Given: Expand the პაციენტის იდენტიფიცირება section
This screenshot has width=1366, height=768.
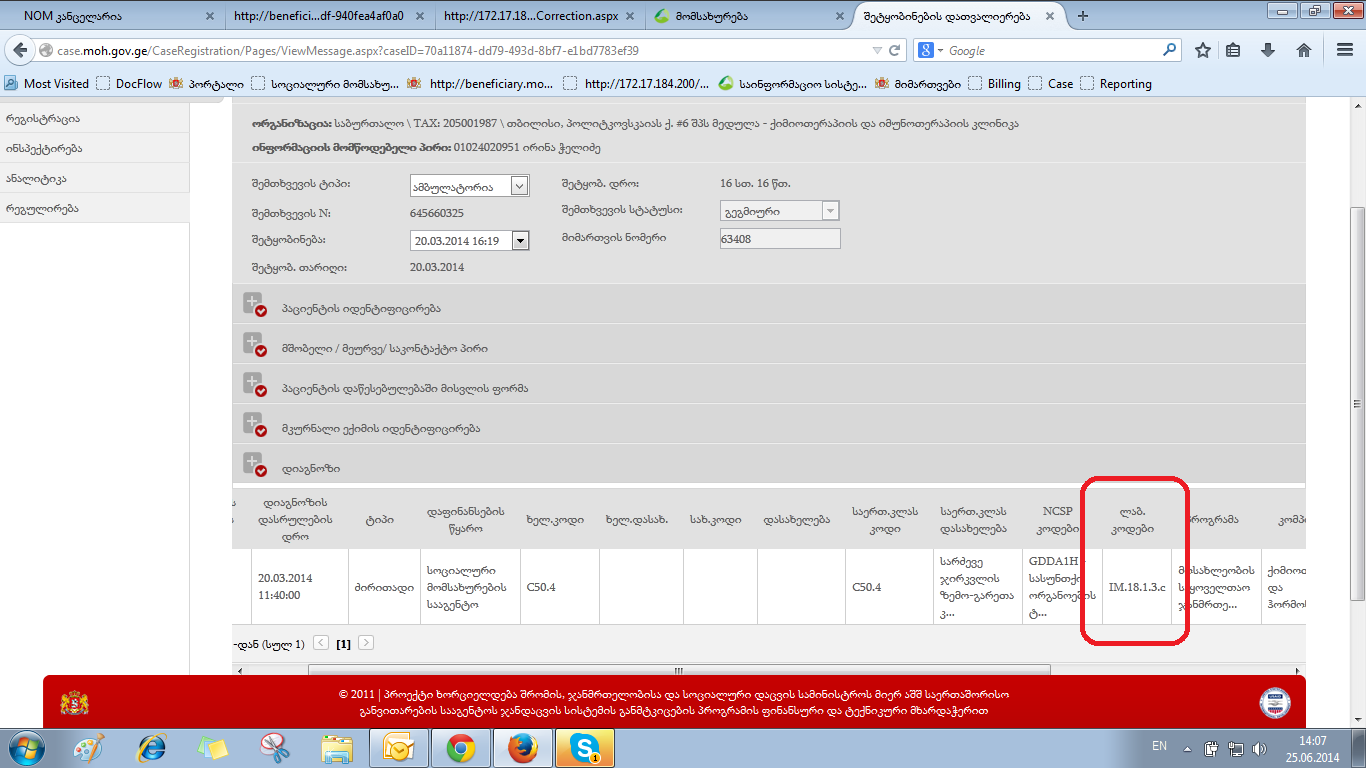Looking at the screenshot, I should coord(253,304).
